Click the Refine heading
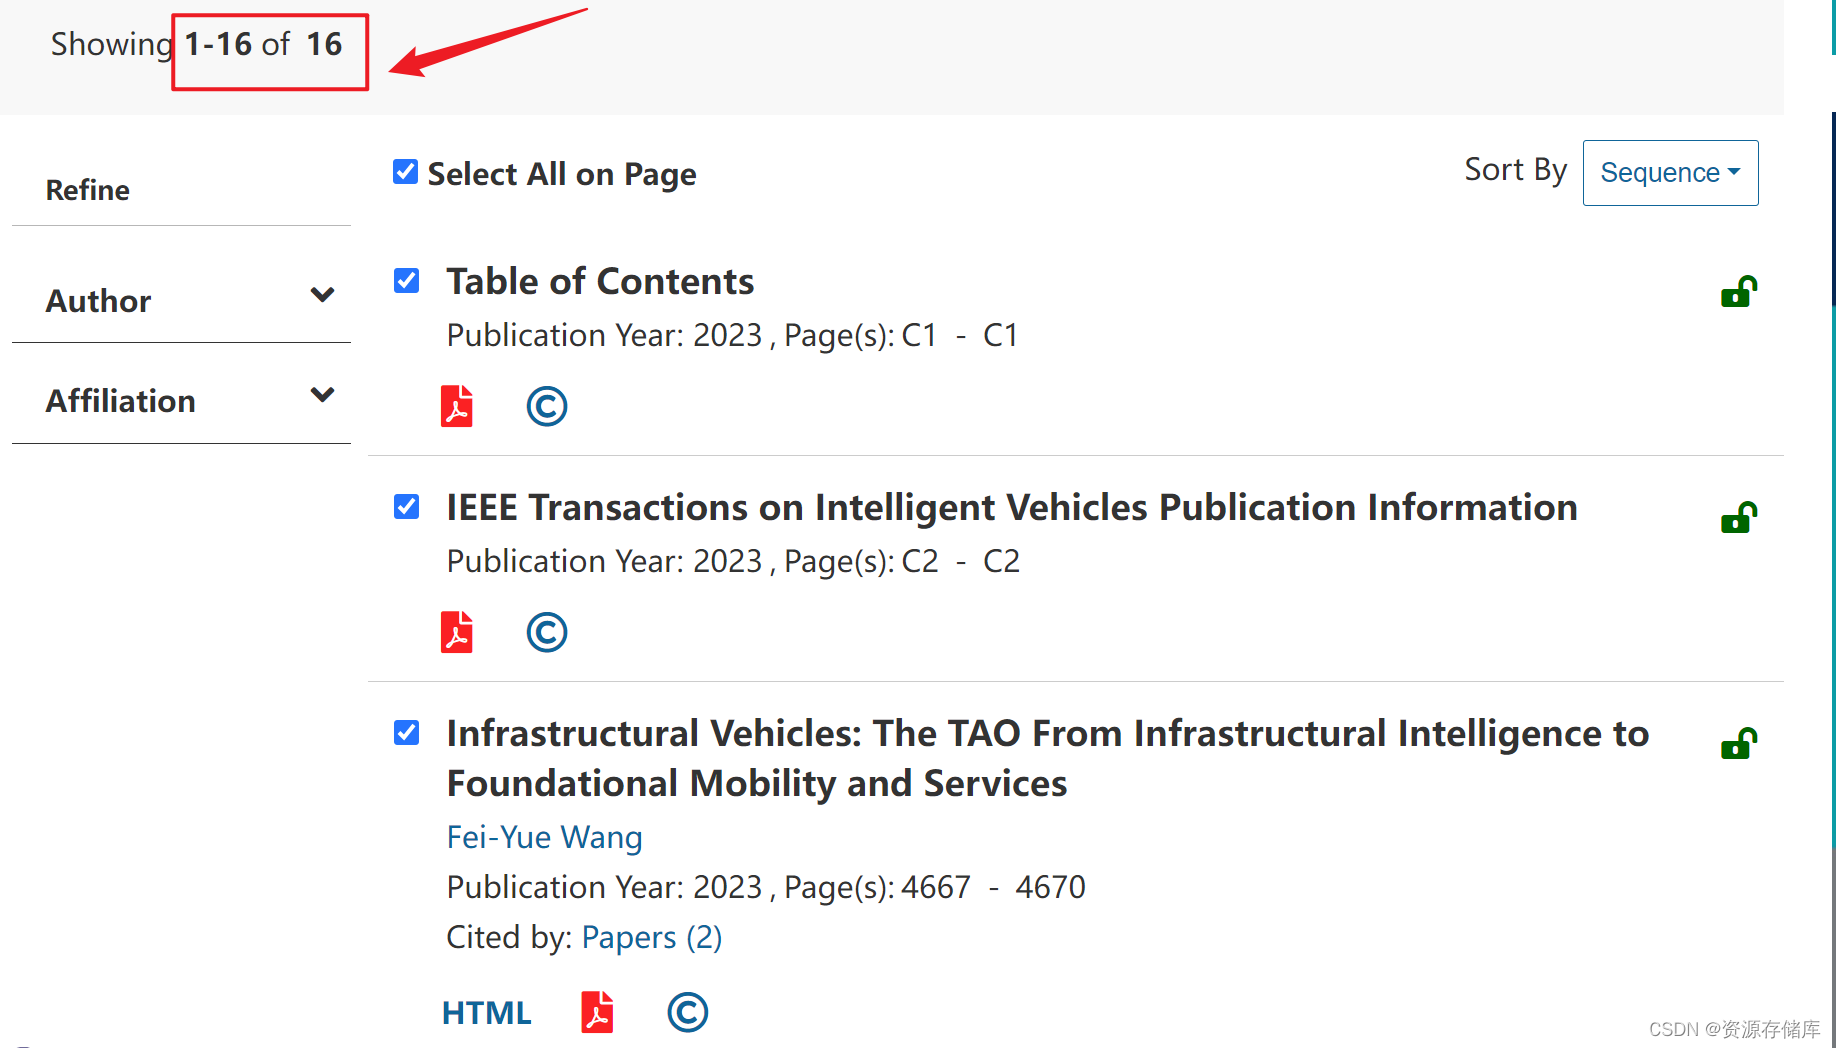This screenshot has height=1048, width=1836. coord(88,190)
